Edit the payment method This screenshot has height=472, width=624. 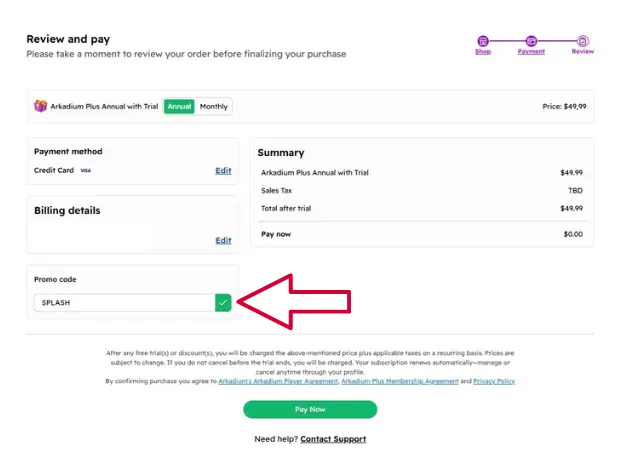[223, 171]
